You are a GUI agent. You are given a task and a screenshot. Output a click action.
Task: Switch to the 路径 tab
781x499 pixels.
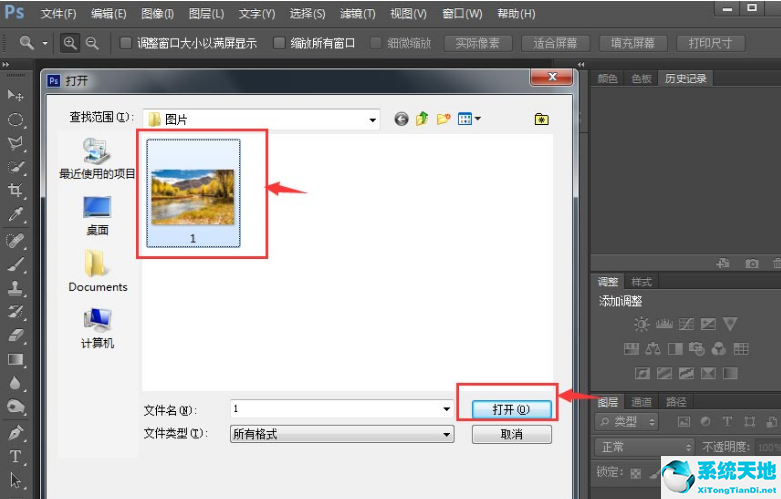[676, 401]
